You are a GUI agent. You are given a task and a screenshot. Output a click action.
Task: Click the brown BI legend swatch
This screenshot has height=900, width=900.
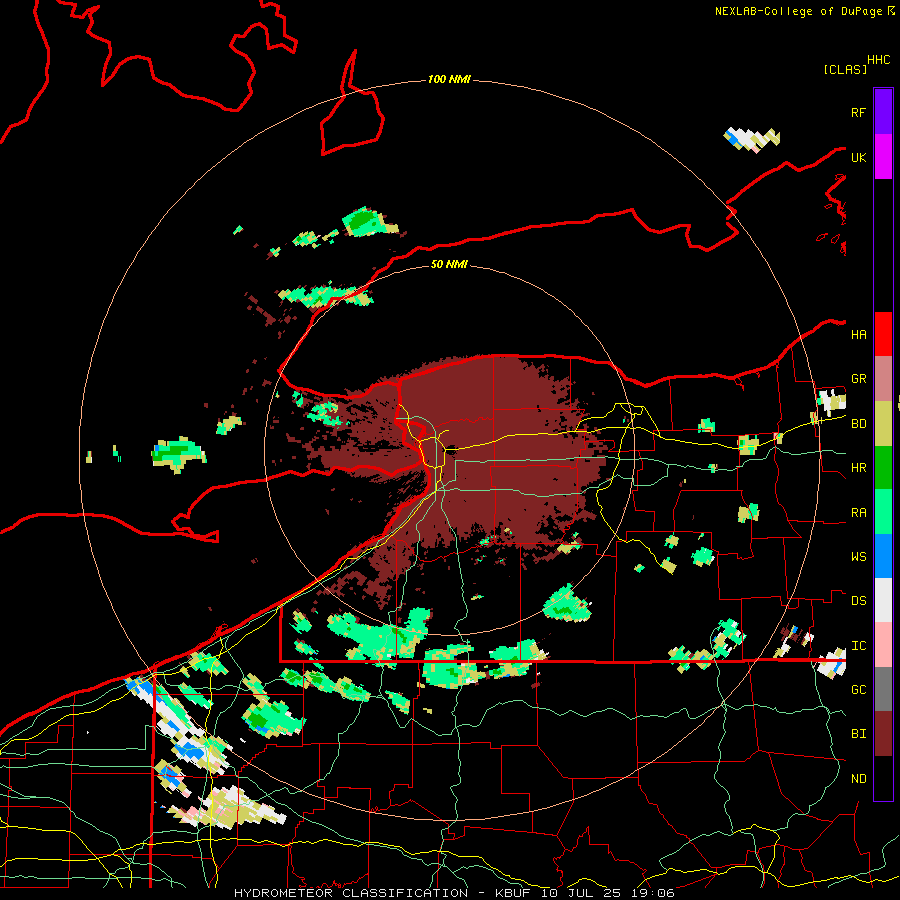tap(883, 734)
